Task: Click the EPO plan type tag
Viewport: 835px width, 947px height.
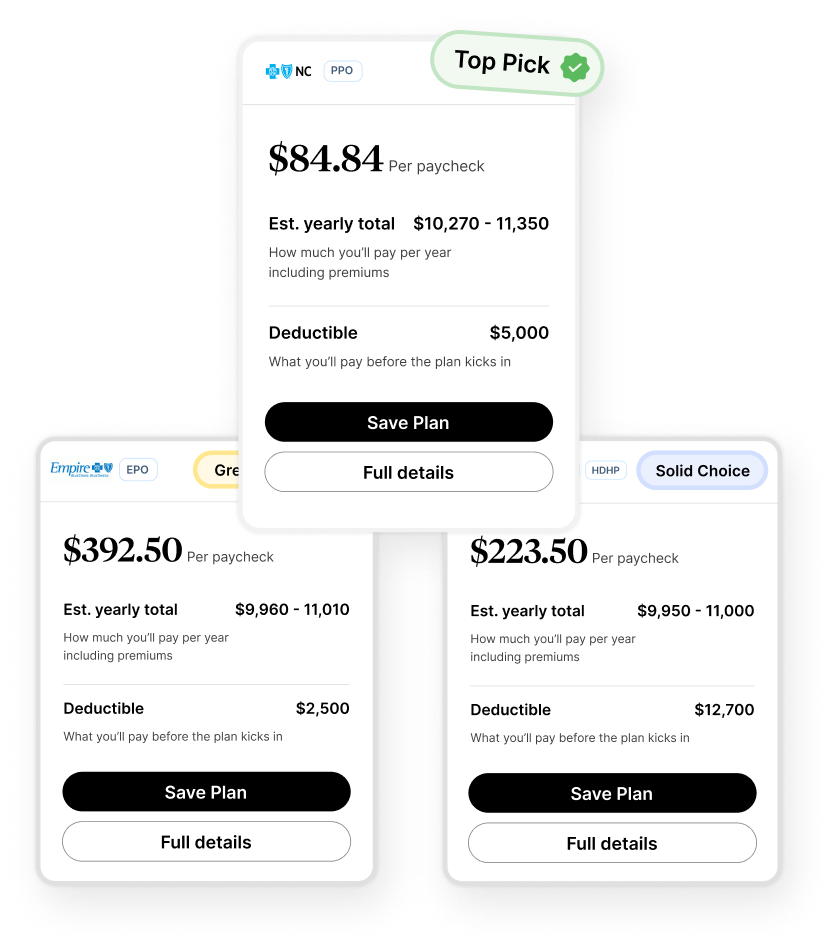Action: (138, 469)
